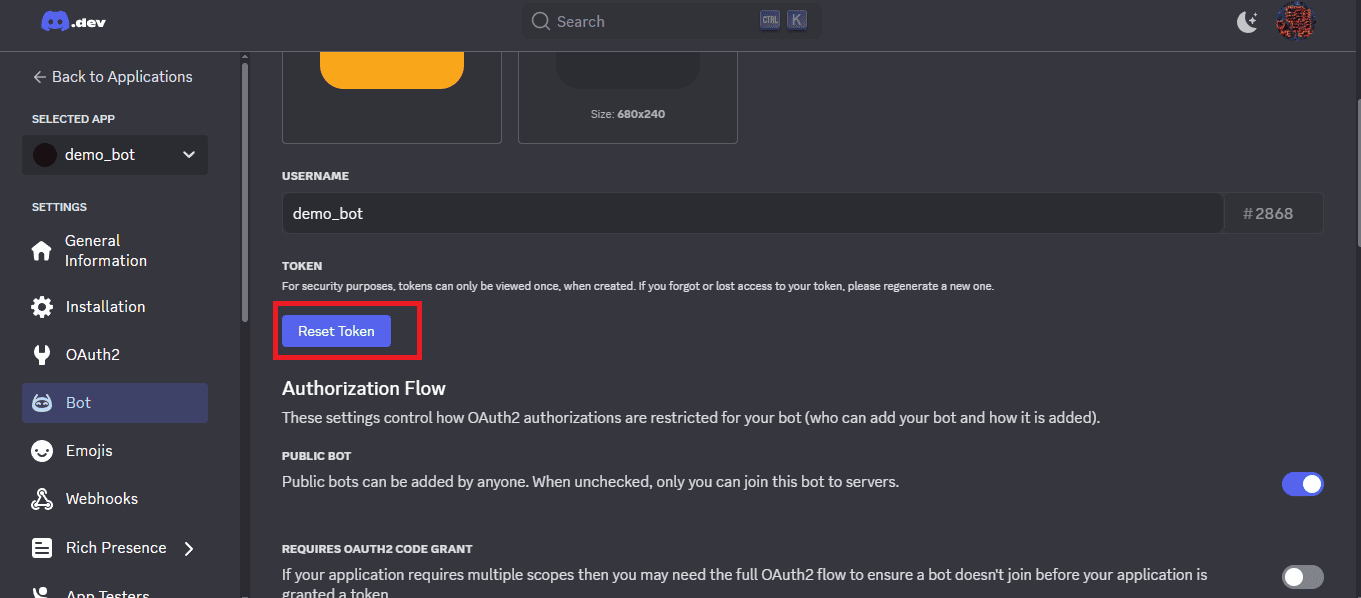Go Back to Applications
Image resolution: width=1361 pixels, height=598 pixels.
click(x=112, y=77)
